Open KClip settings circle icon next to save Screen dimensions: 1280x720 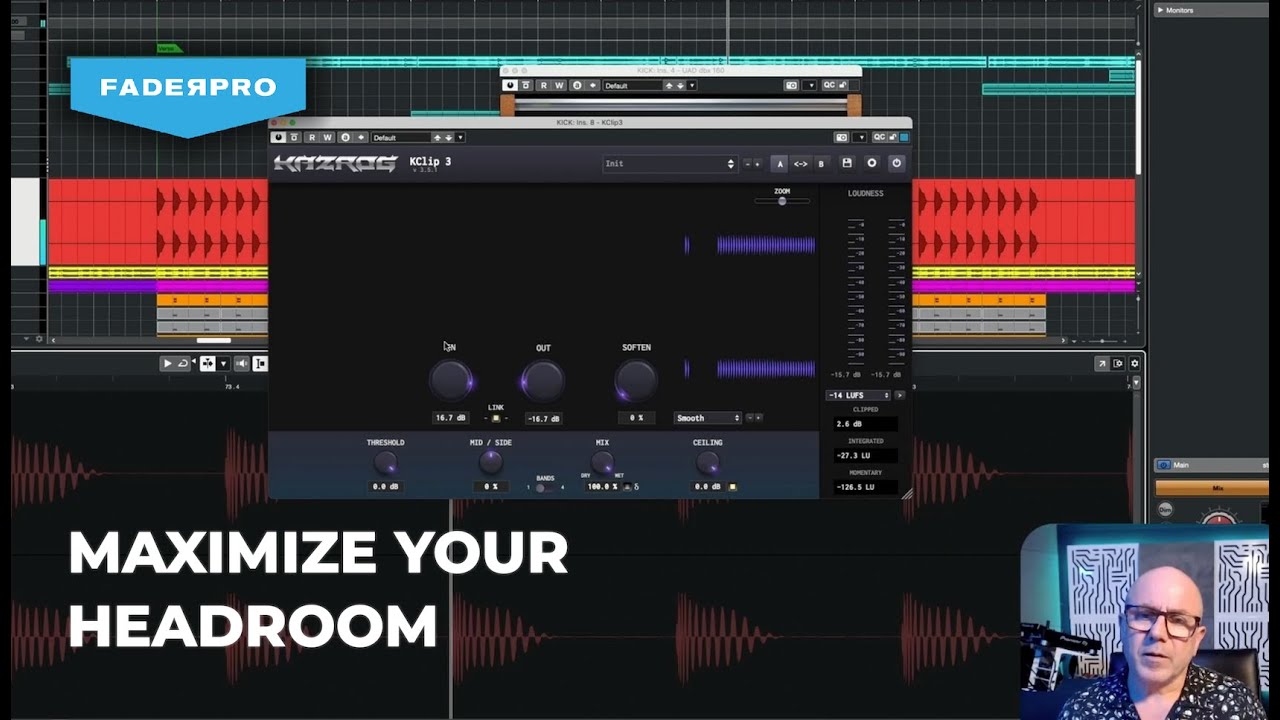click(x=871, y=163)
